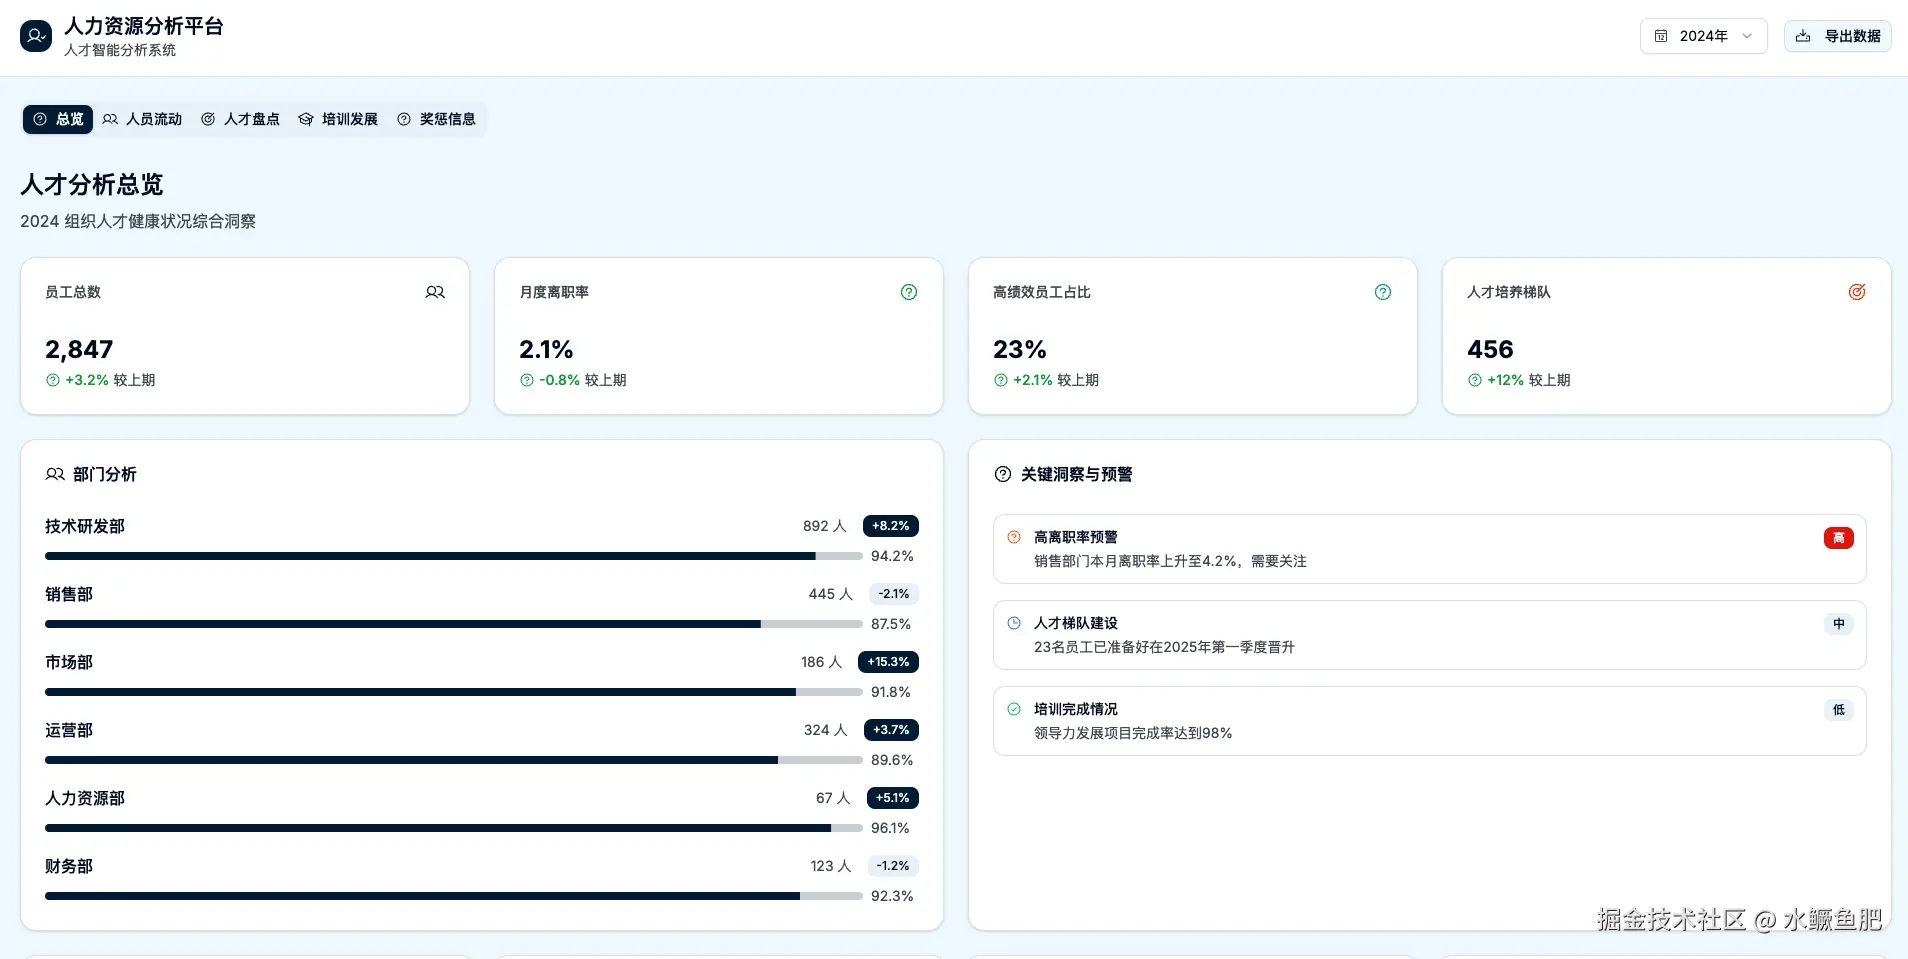The height and width of the screenshot is (959, 1908).
Task: Click the 技术研发部 progress bar
Action: pos(453,556)
